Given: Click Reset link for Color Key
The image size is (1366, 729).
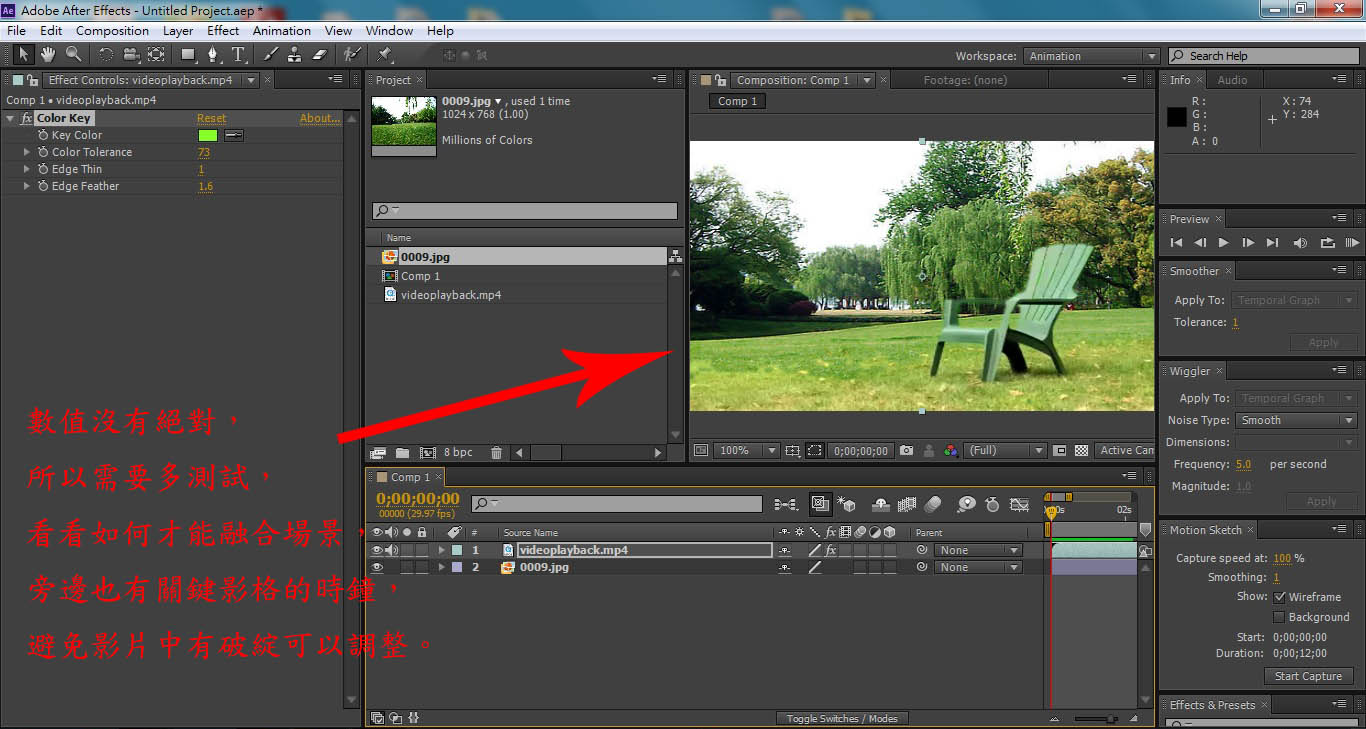Looking at the screenshot, I should point(211,118).
